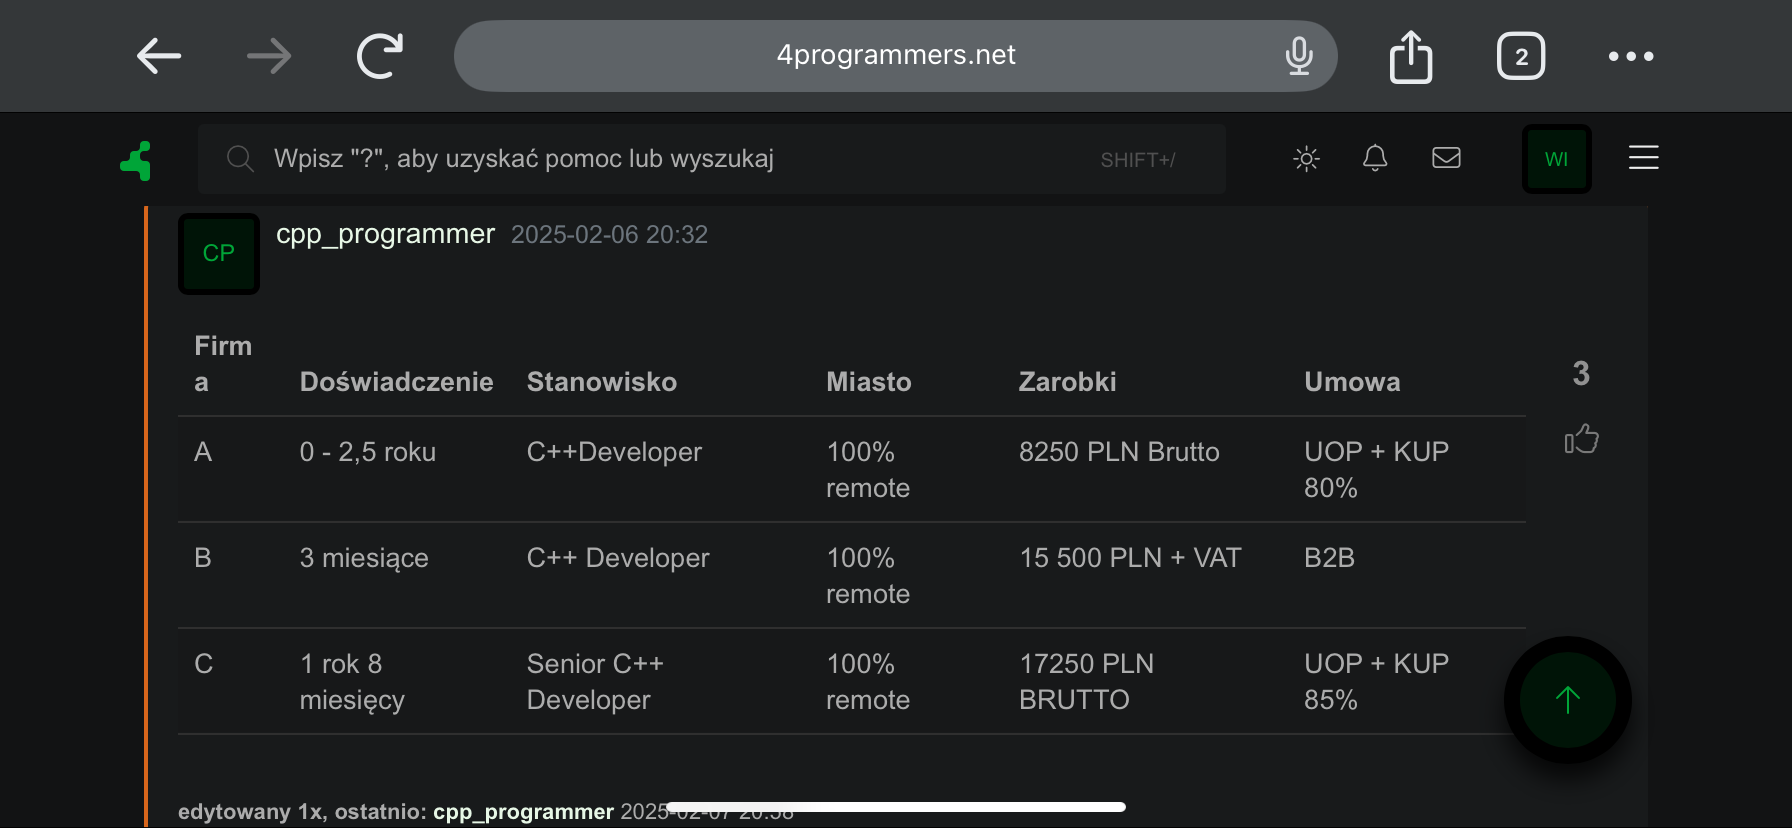The height and width of the screenshot is (828, 1792).
Task: Expand the hamburger navigation menu
Action: point(1643,158)
